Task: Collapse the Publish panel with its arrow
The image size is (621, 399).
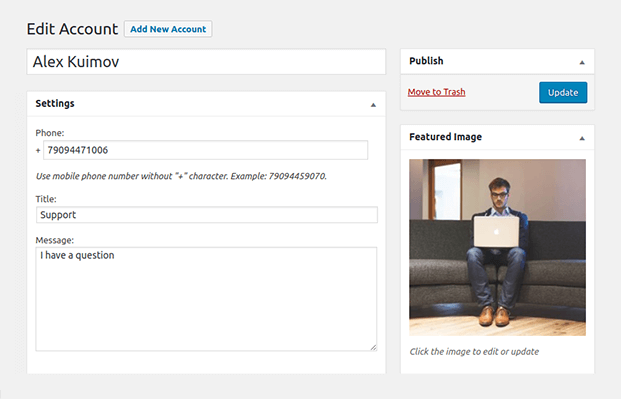Action: 582,62
